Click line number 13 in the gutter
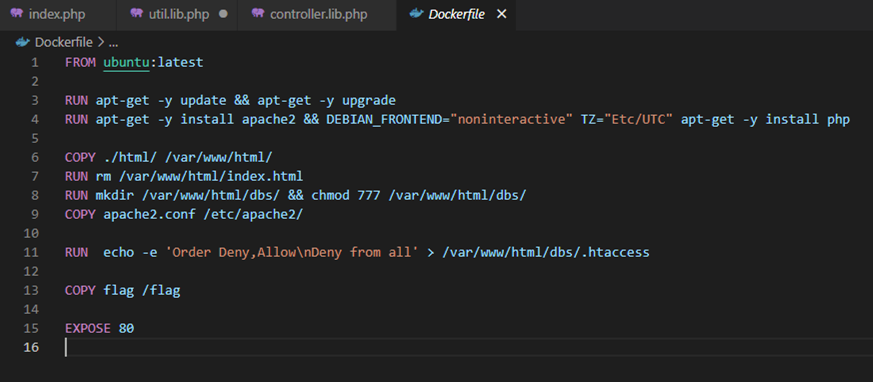 tap(32, 290)
